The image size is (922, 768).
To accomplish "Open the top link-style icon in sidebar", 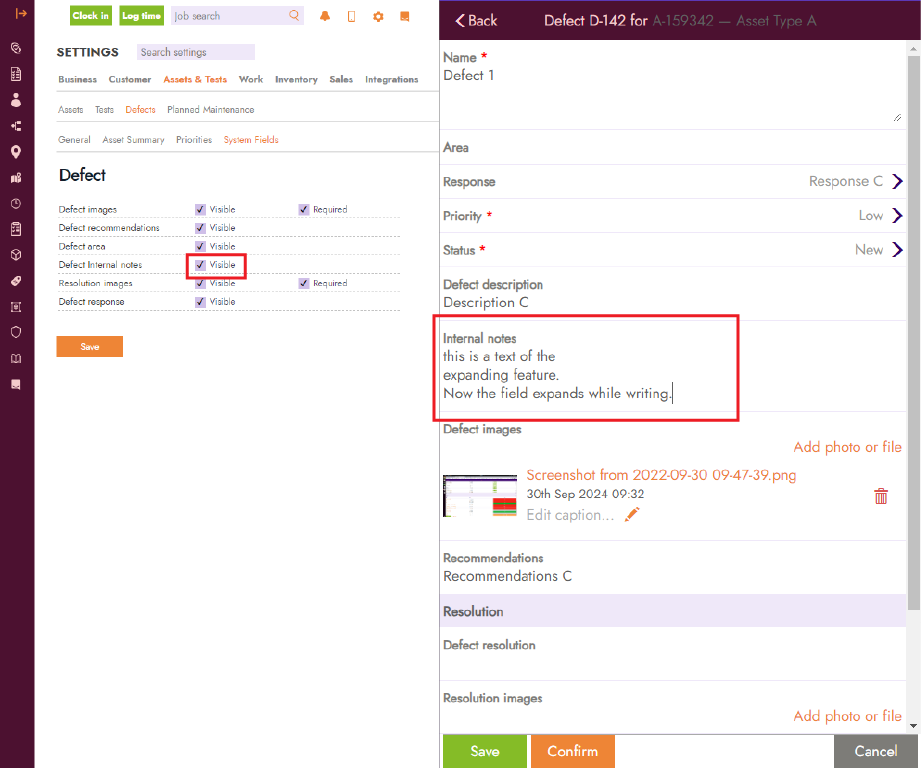I will tap(16, 48).
